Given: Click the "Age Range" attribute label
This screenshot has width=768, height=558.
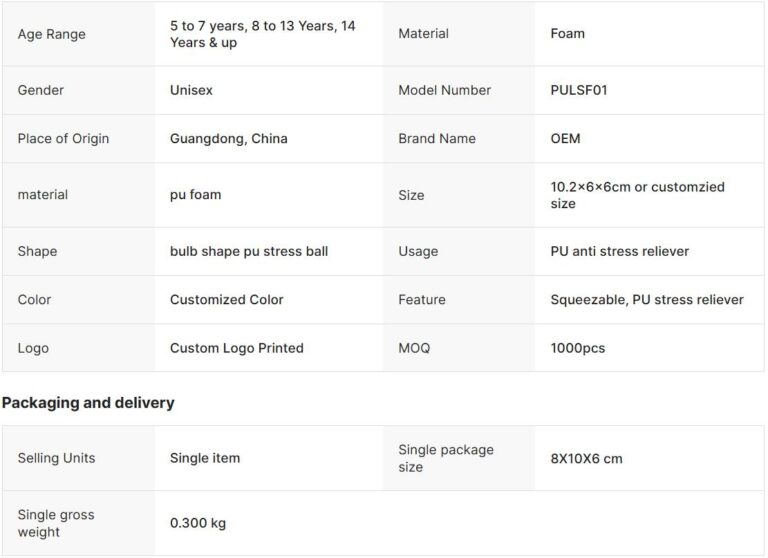Looking at the screenshot, I should (x=52, y=34).
